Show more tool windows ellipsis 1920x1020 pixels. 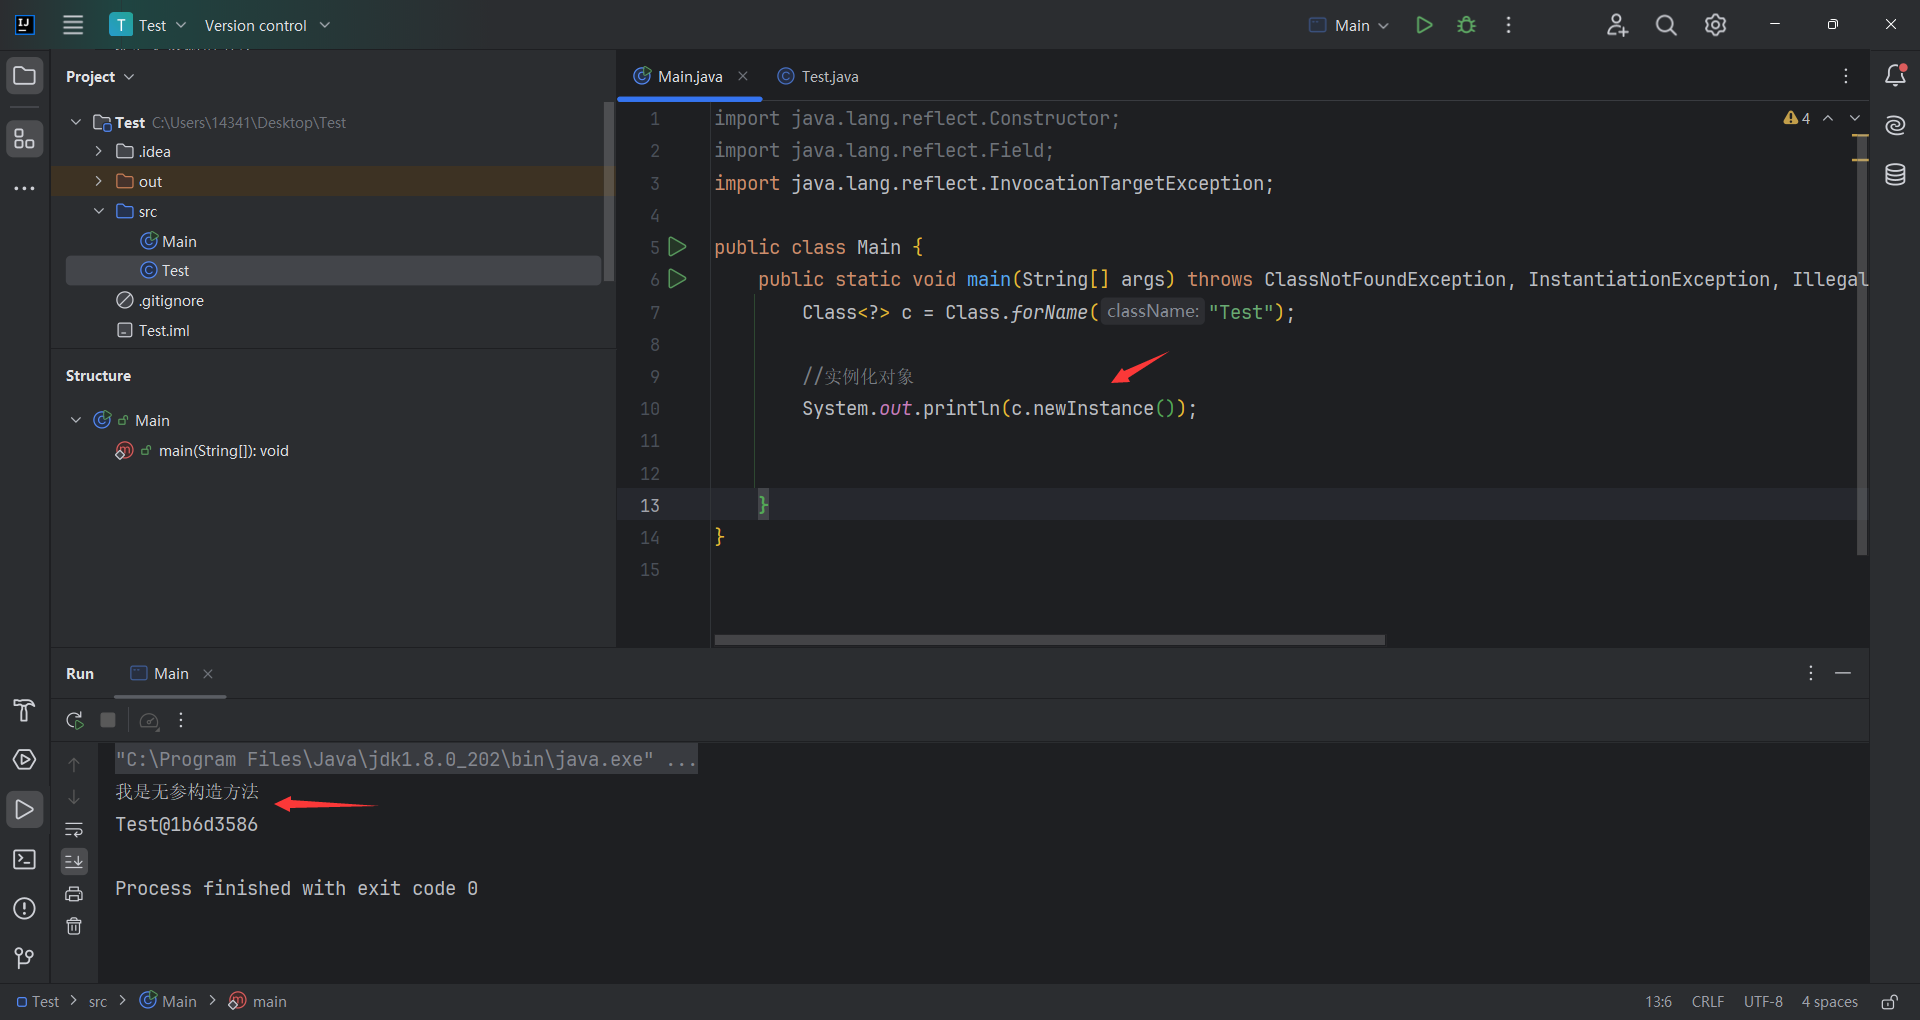pos(25,188)
